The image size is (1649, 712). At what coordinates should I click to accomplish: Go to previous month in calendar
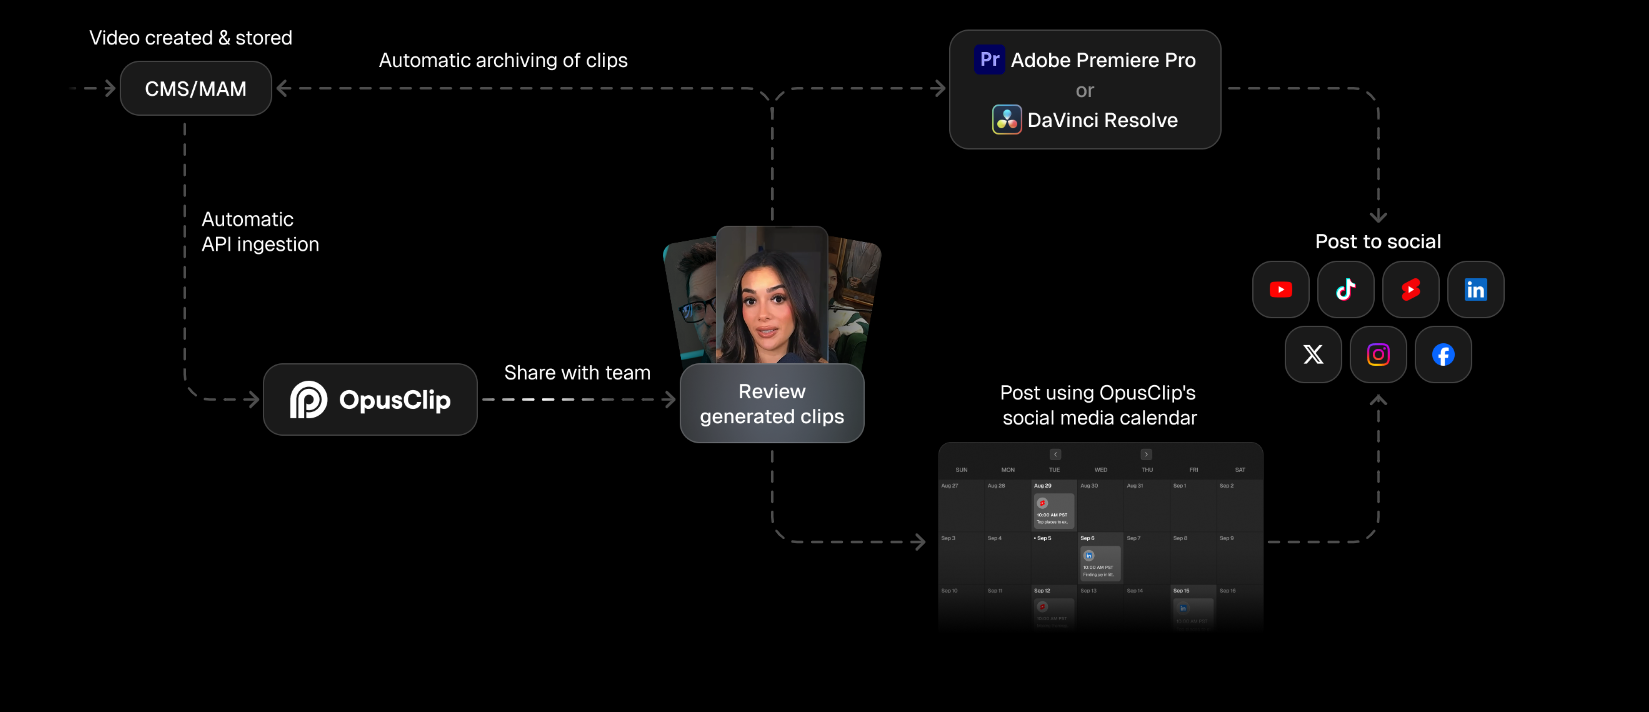tap(1055, 455)
